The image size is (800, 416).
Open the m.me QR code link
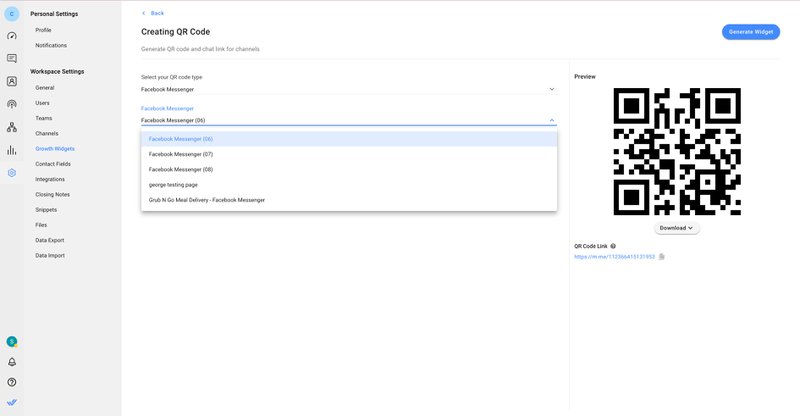(x=614, y=257)
